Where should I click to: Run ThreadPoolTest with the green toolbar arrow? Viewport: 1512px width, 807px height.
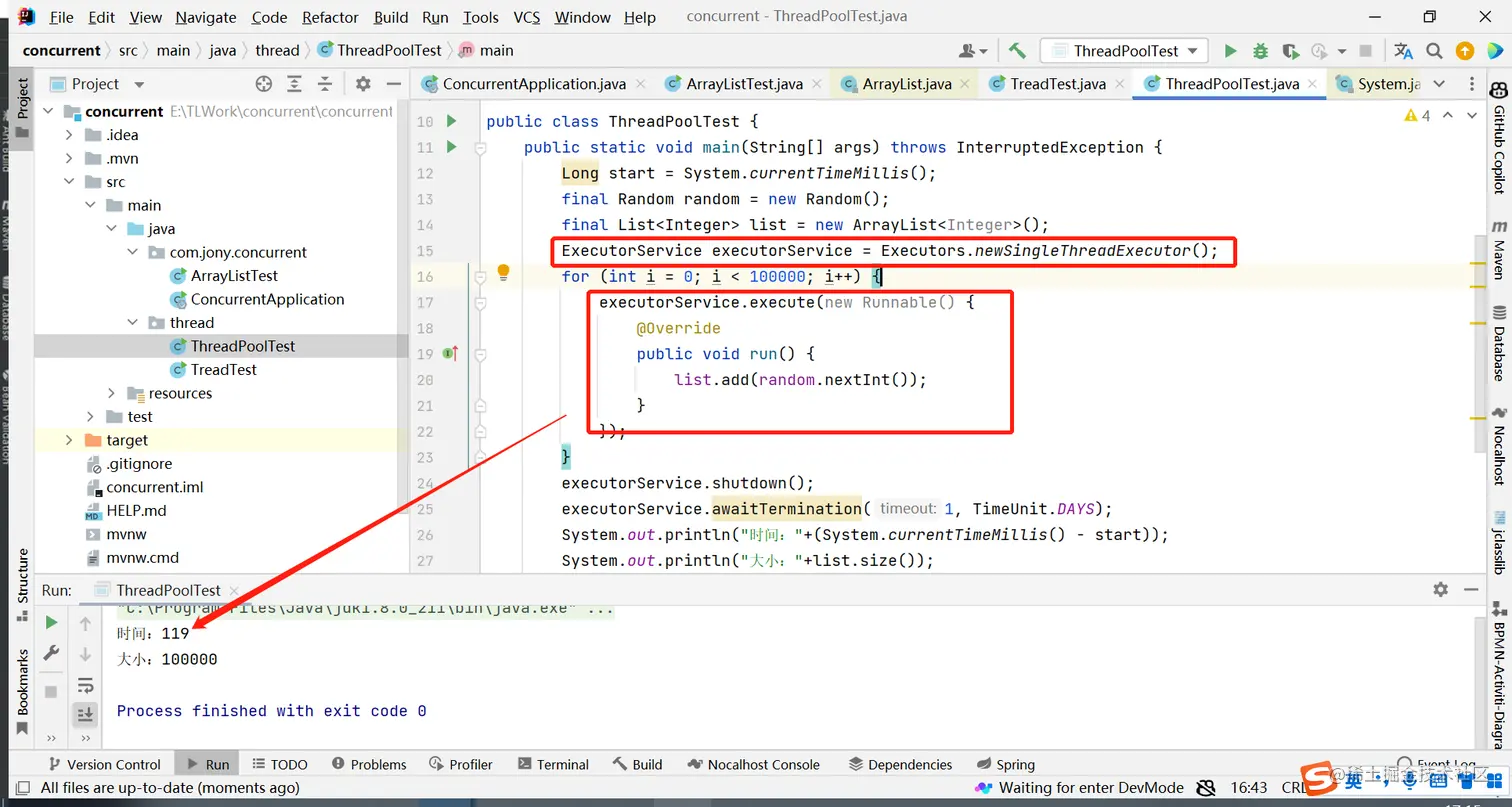1231,51
